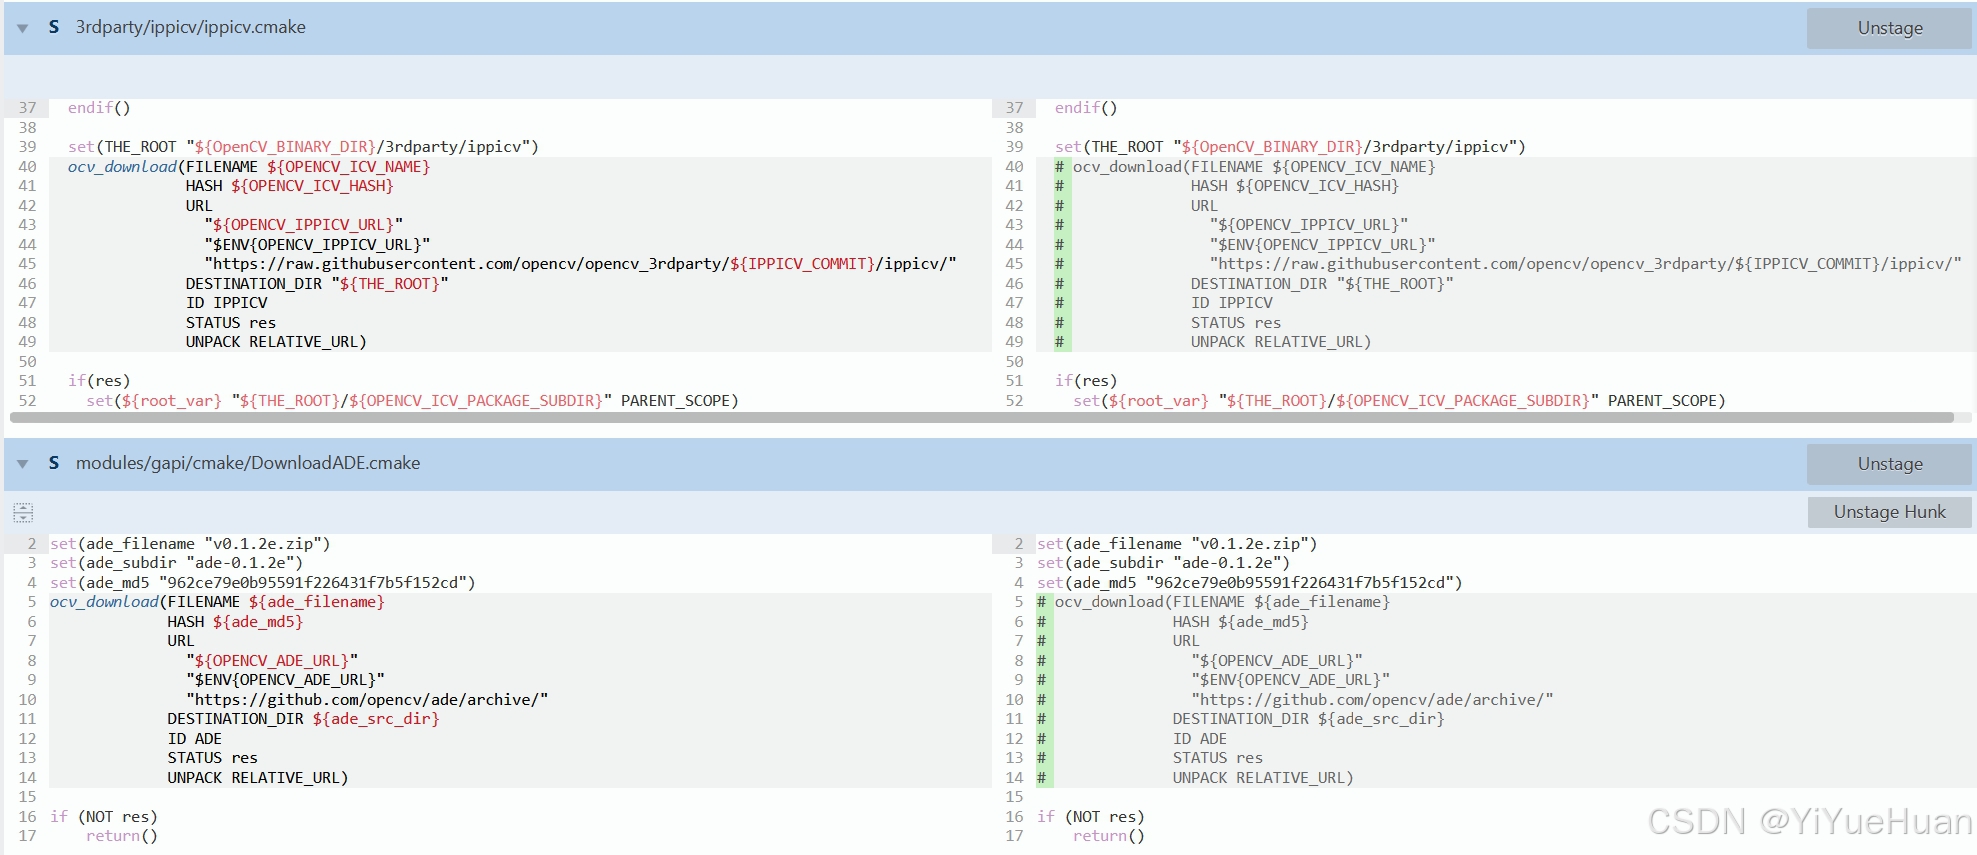The width and height of the screenshot is (1977, 855).
Task: Unstage the ippicv.cmake file
Action: 1889,28
